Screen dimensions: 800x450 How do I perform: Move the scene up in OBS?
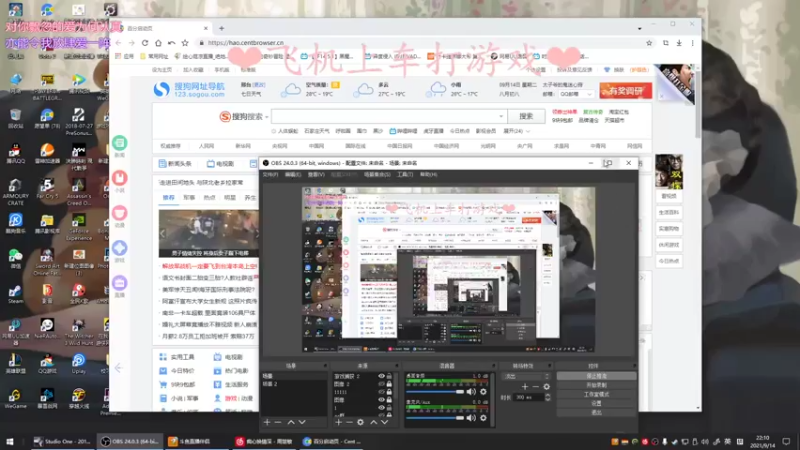tap(291, 422)
